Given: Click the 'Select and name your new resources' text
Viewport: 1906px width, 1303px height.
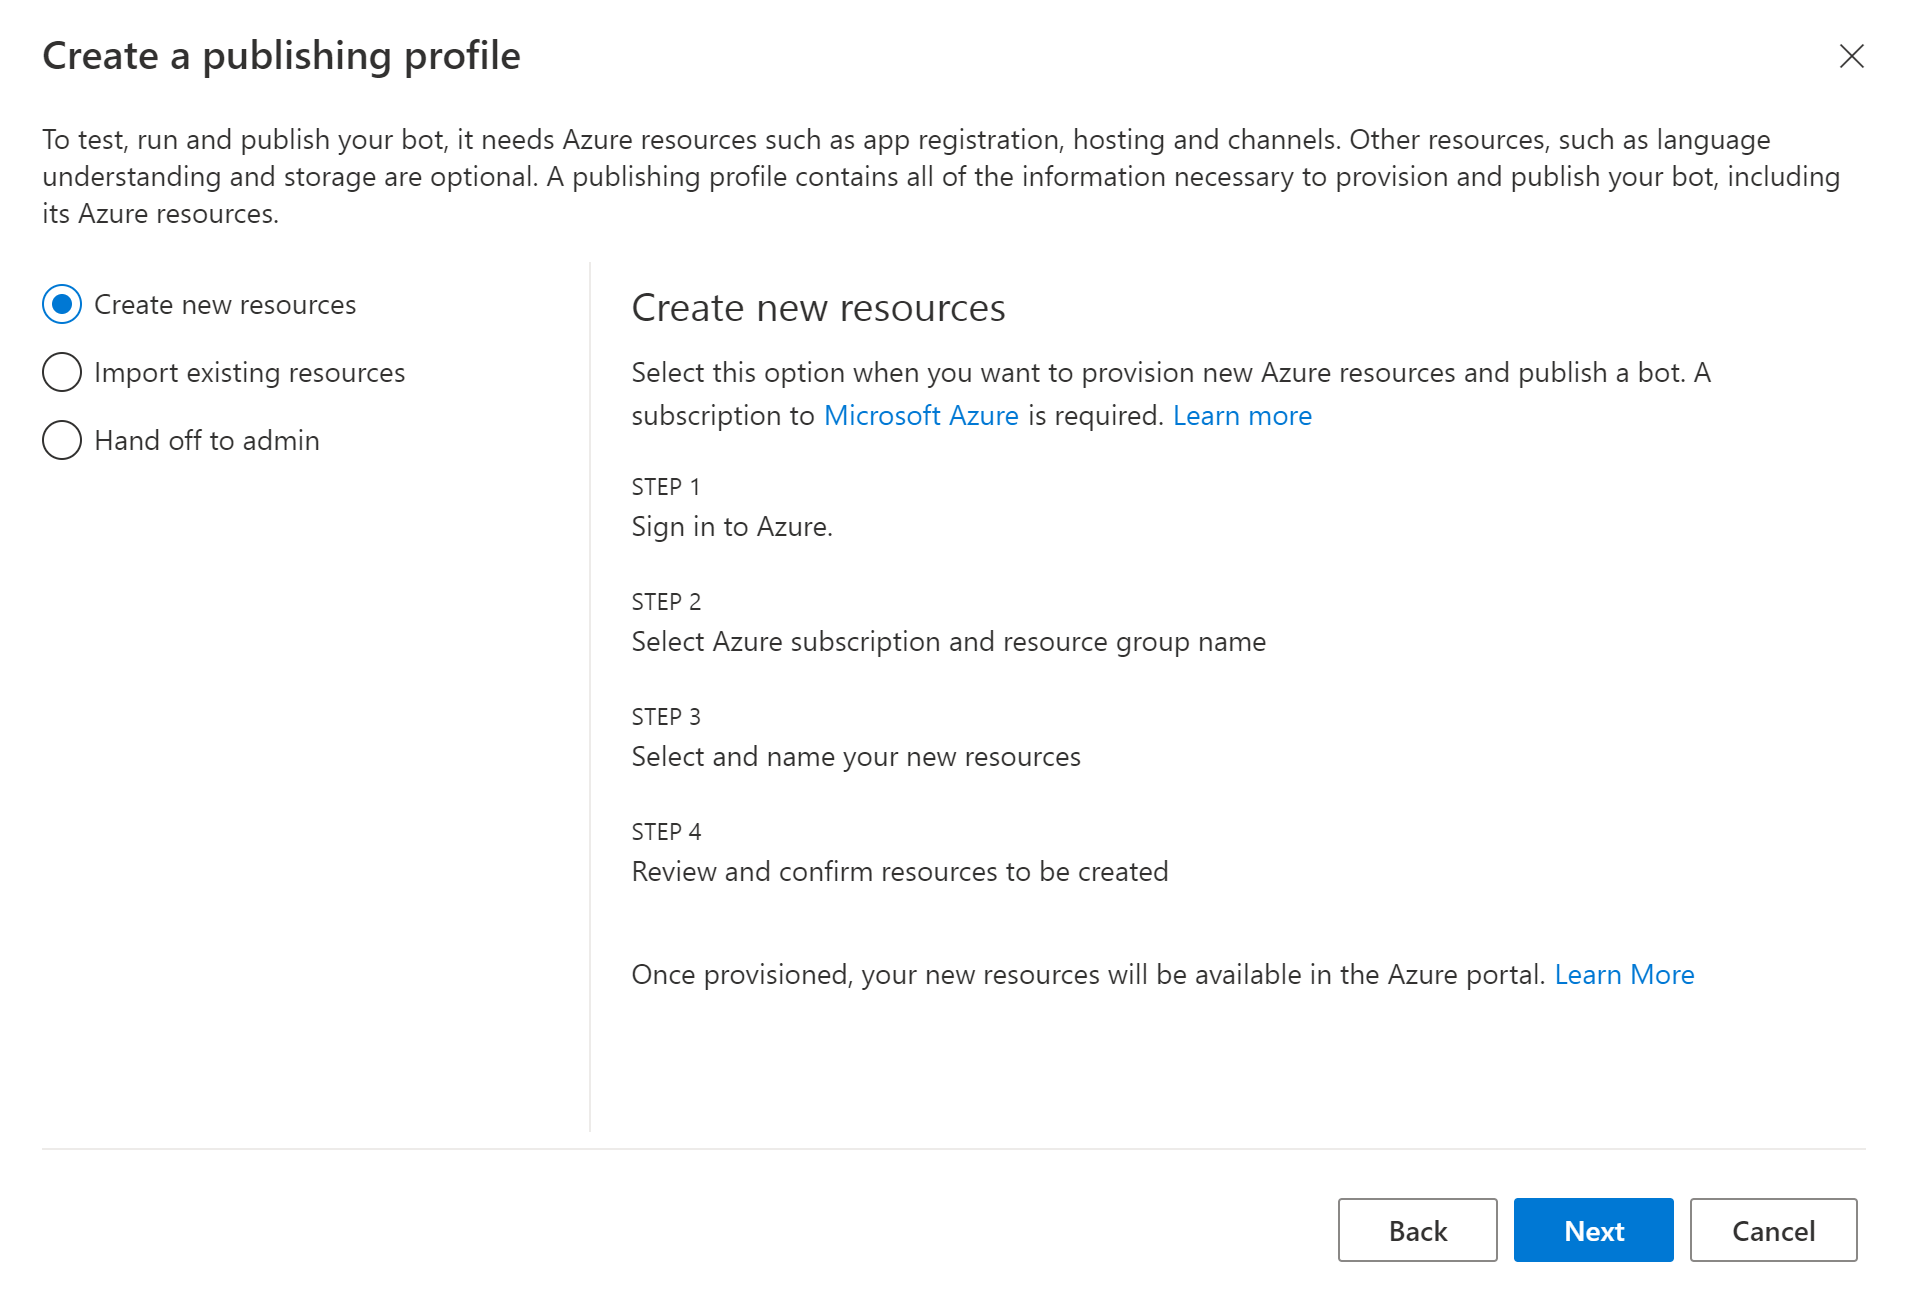Looking at the screenshot, I should coord(855,757).
